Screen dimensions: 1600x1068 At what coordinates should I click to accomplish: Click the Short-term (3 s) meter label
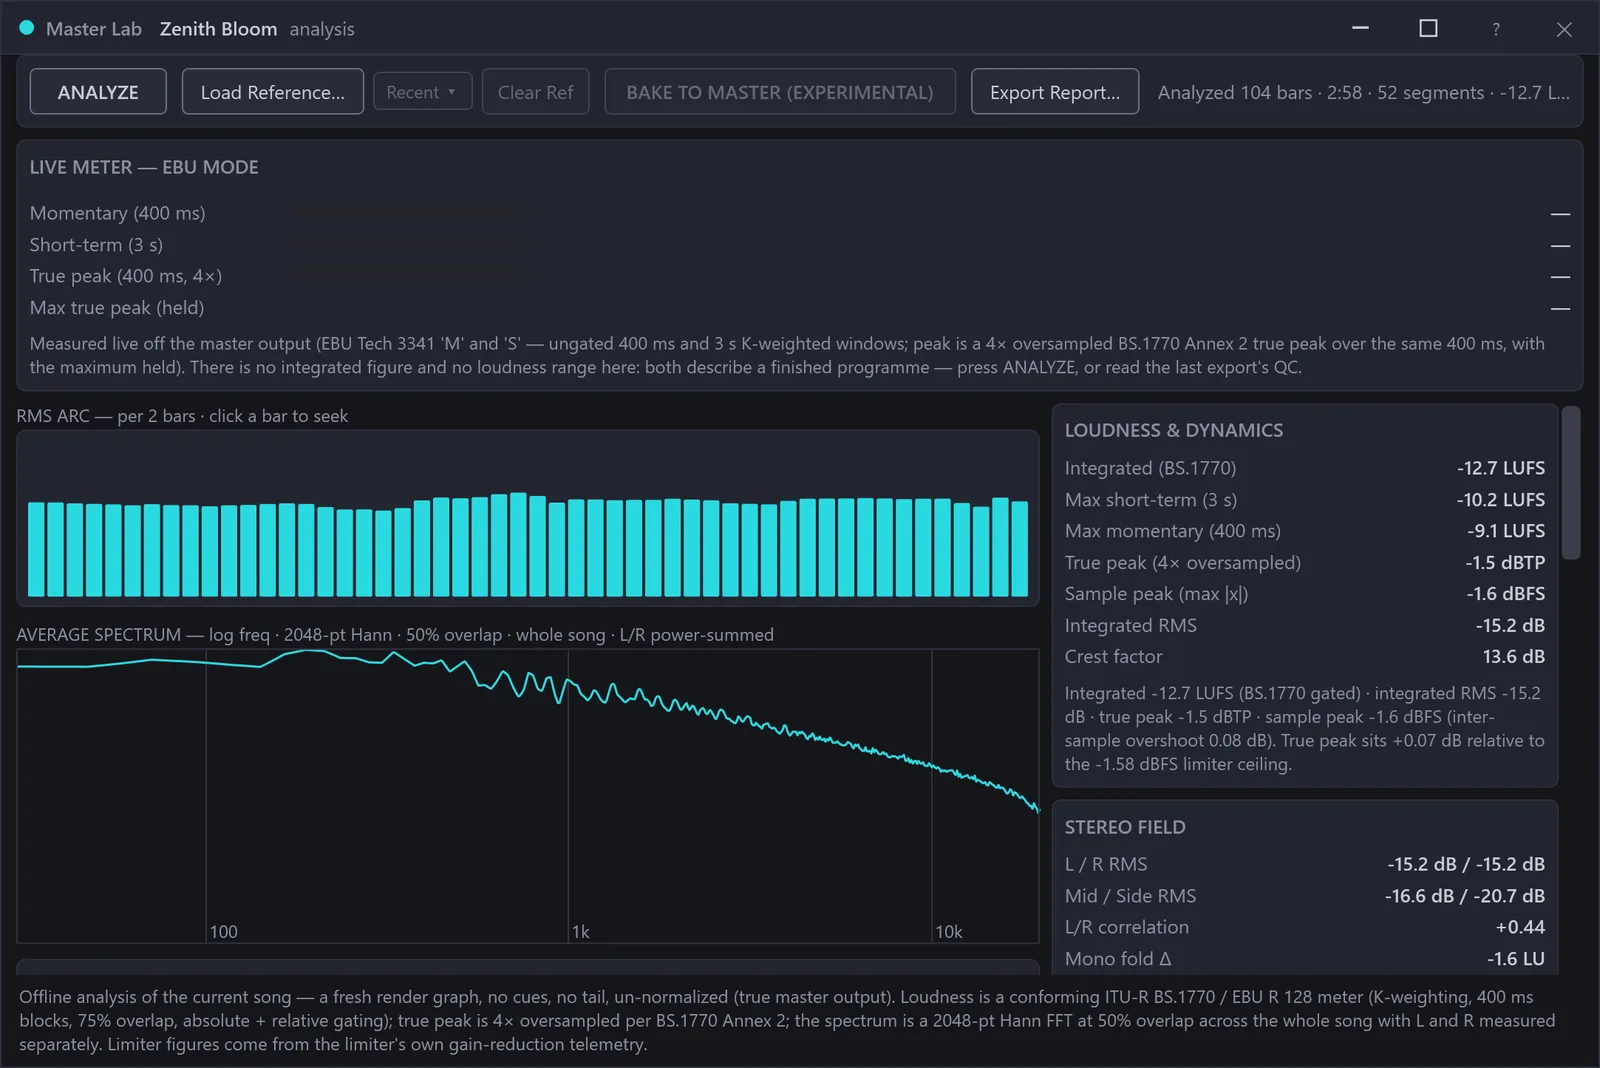96,245
